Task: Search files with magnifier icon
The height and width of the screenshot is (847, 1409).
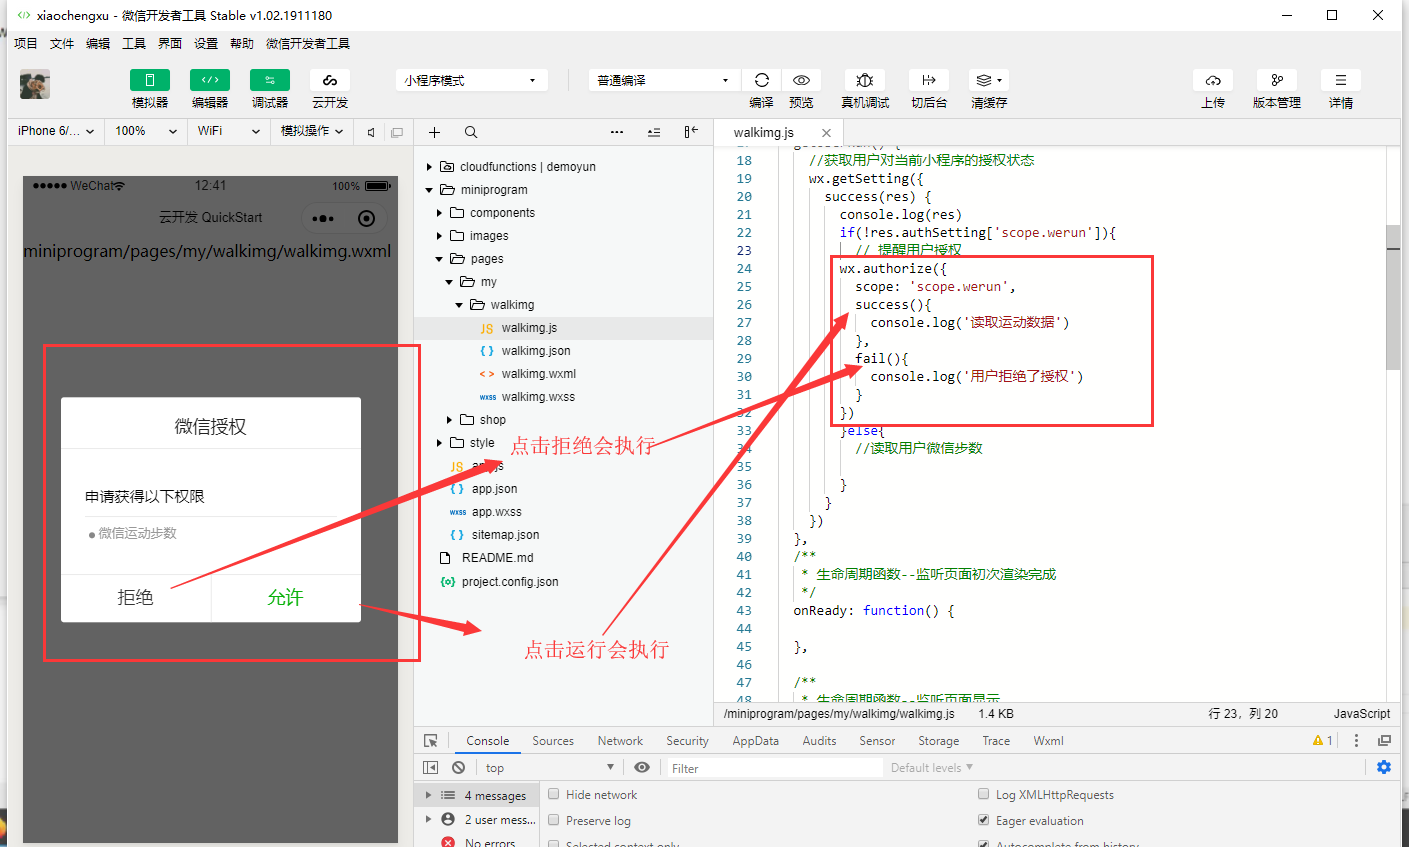Action: 471,132
